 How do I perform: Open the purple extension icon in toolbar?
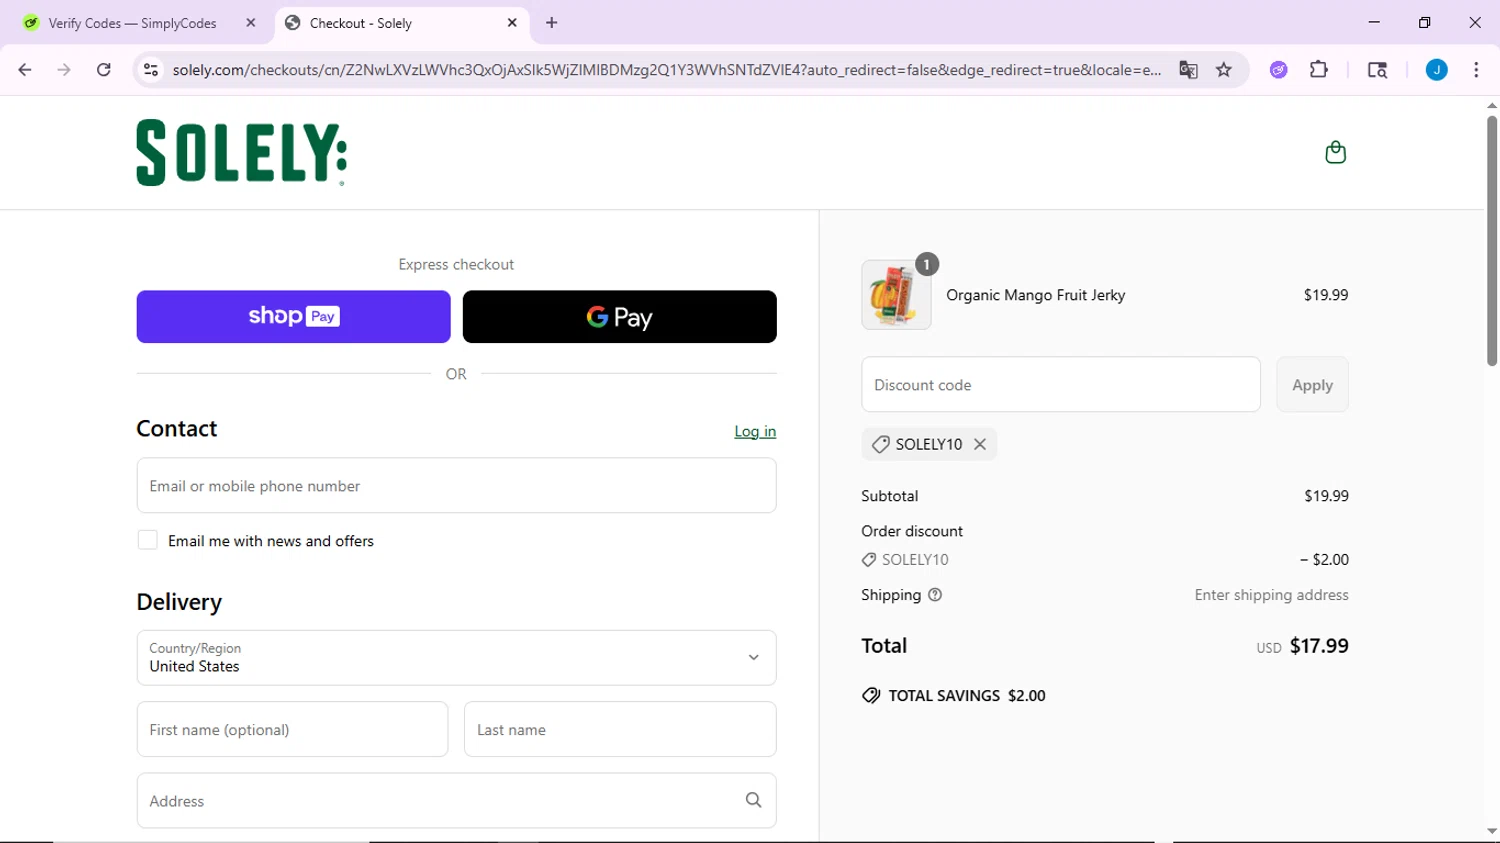[x=1278, y=70]
